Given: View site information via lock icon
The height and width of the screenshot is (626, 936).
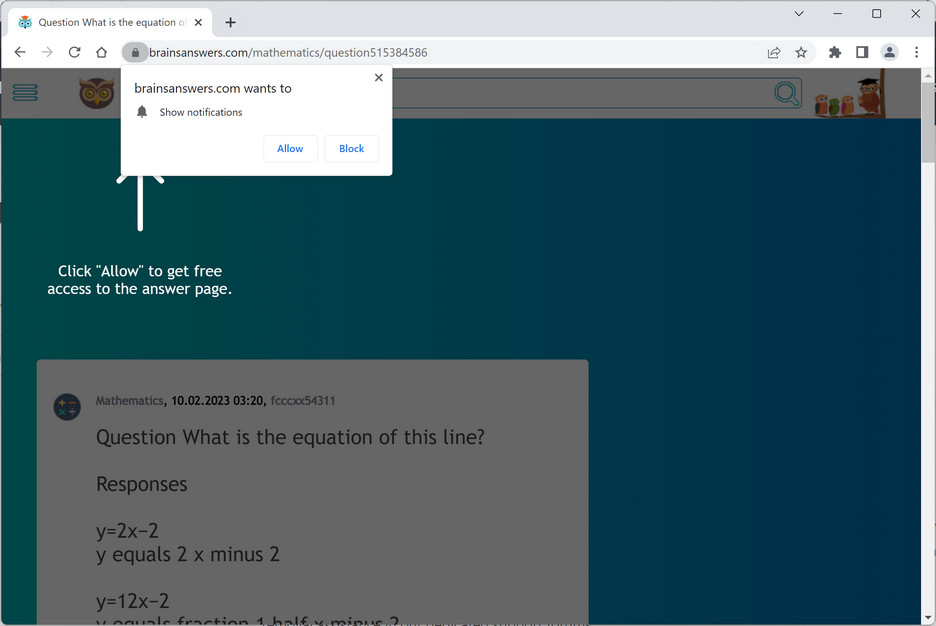Looking at the screenshot, I should [x=136, y=53].
